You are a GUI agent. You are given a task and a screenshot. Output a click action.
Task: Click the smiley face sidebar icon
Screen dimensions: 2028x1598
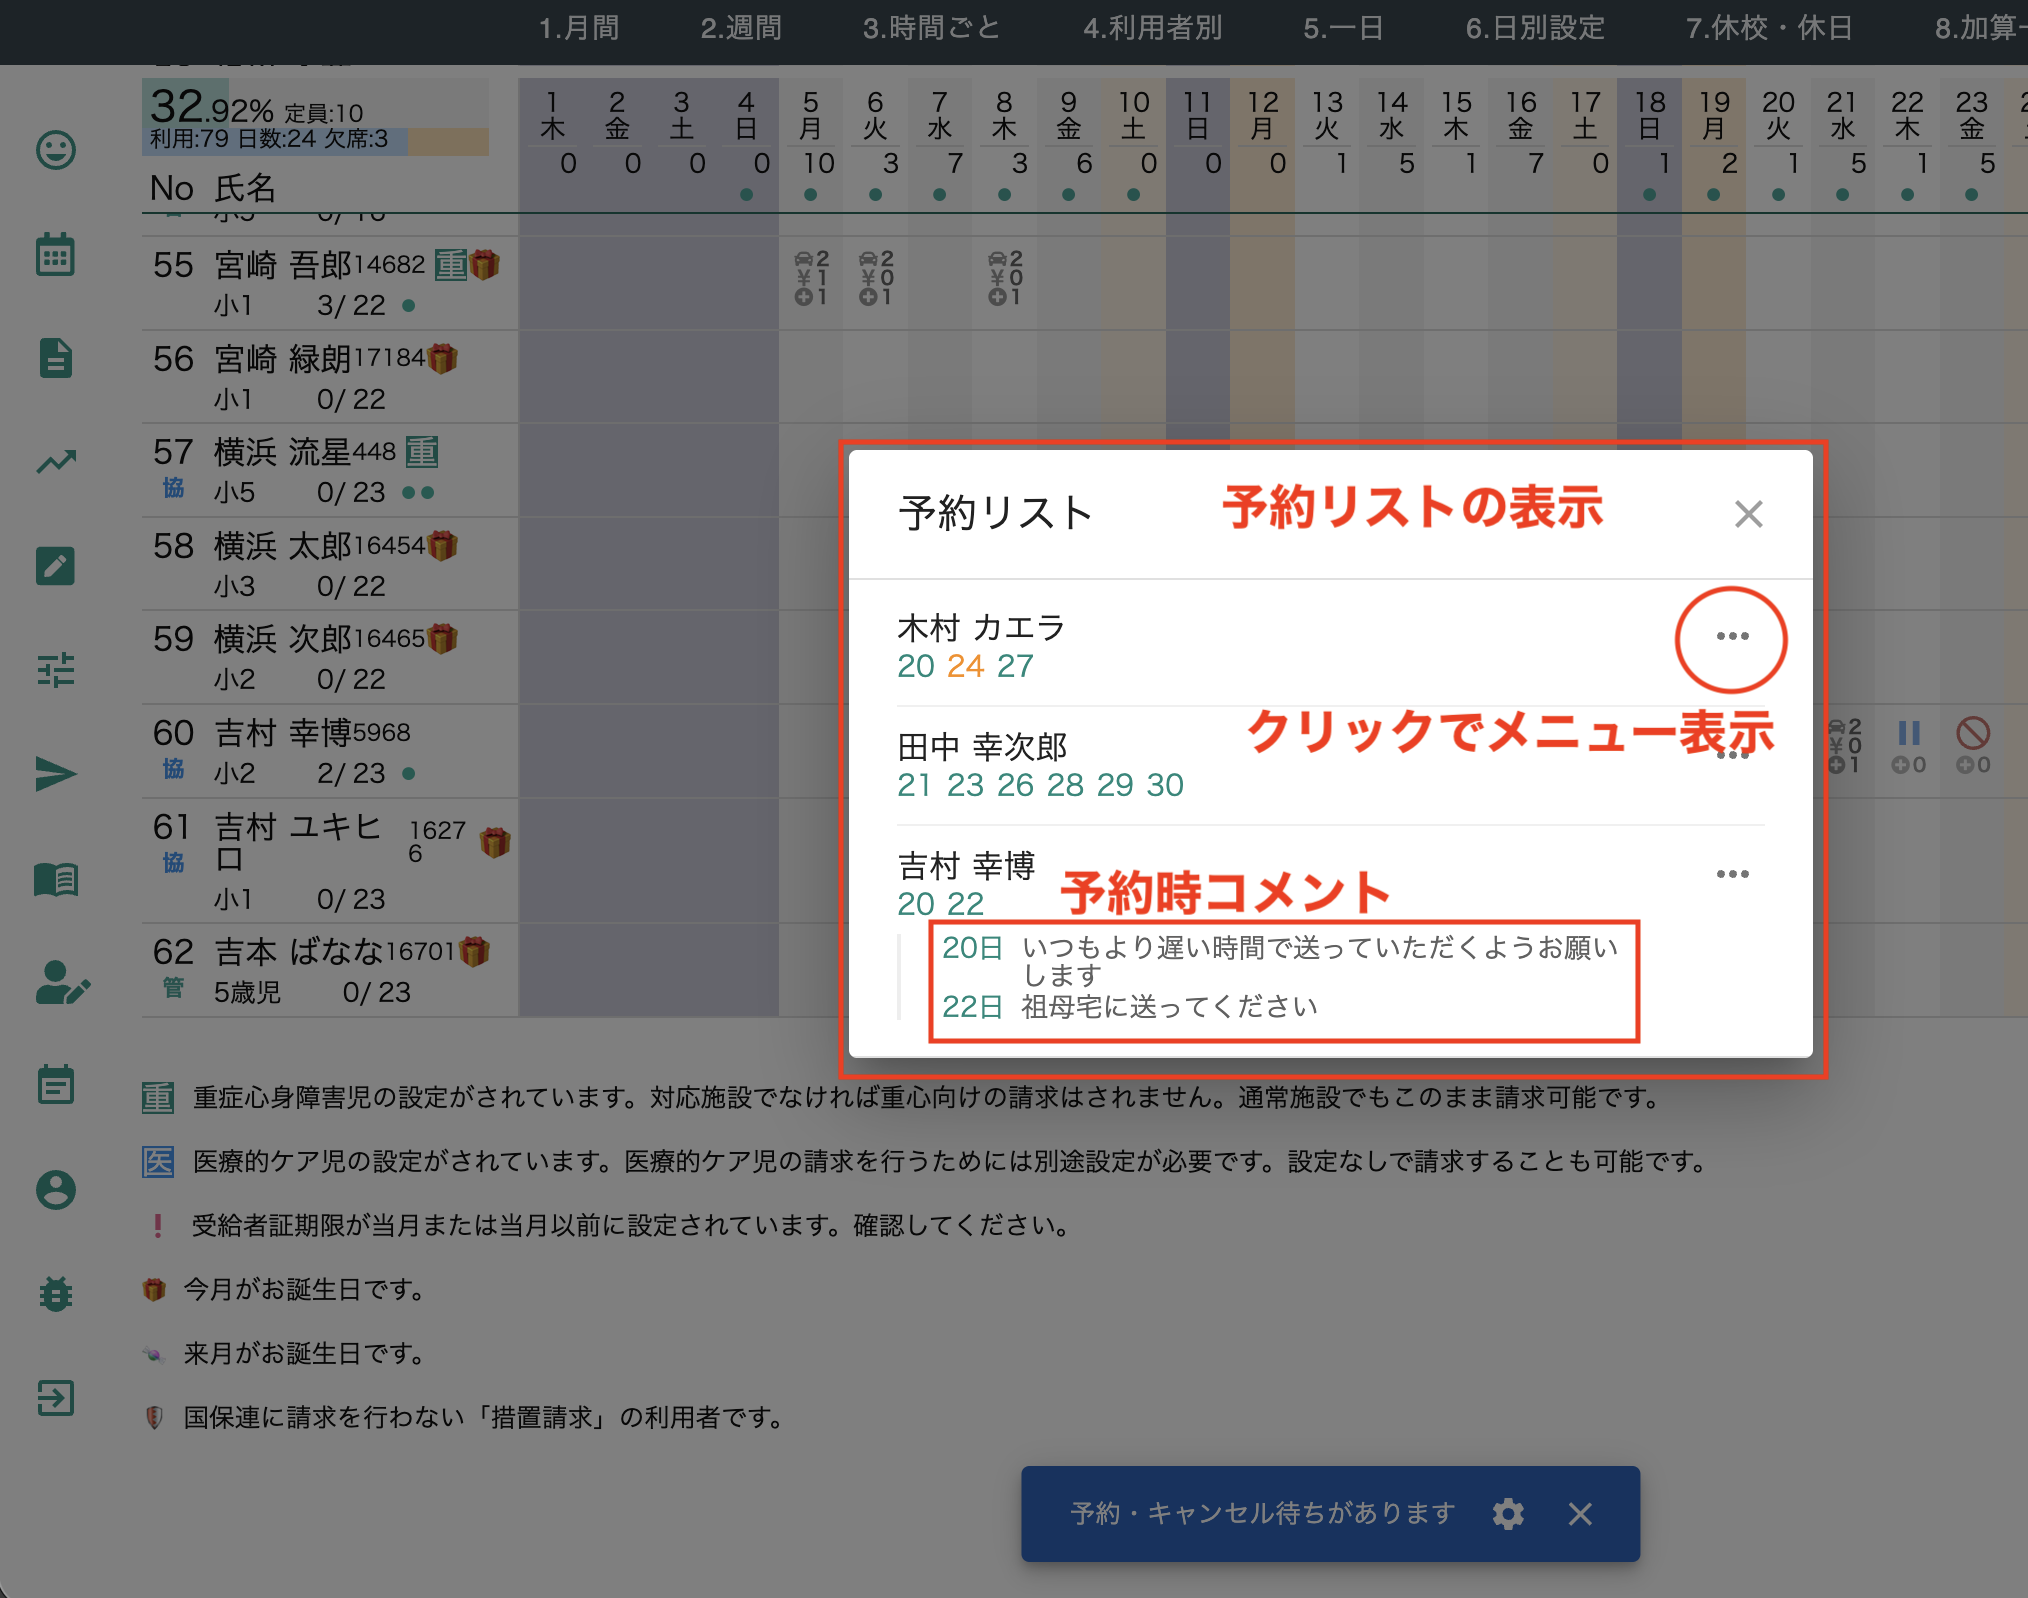tap(56, 150)
